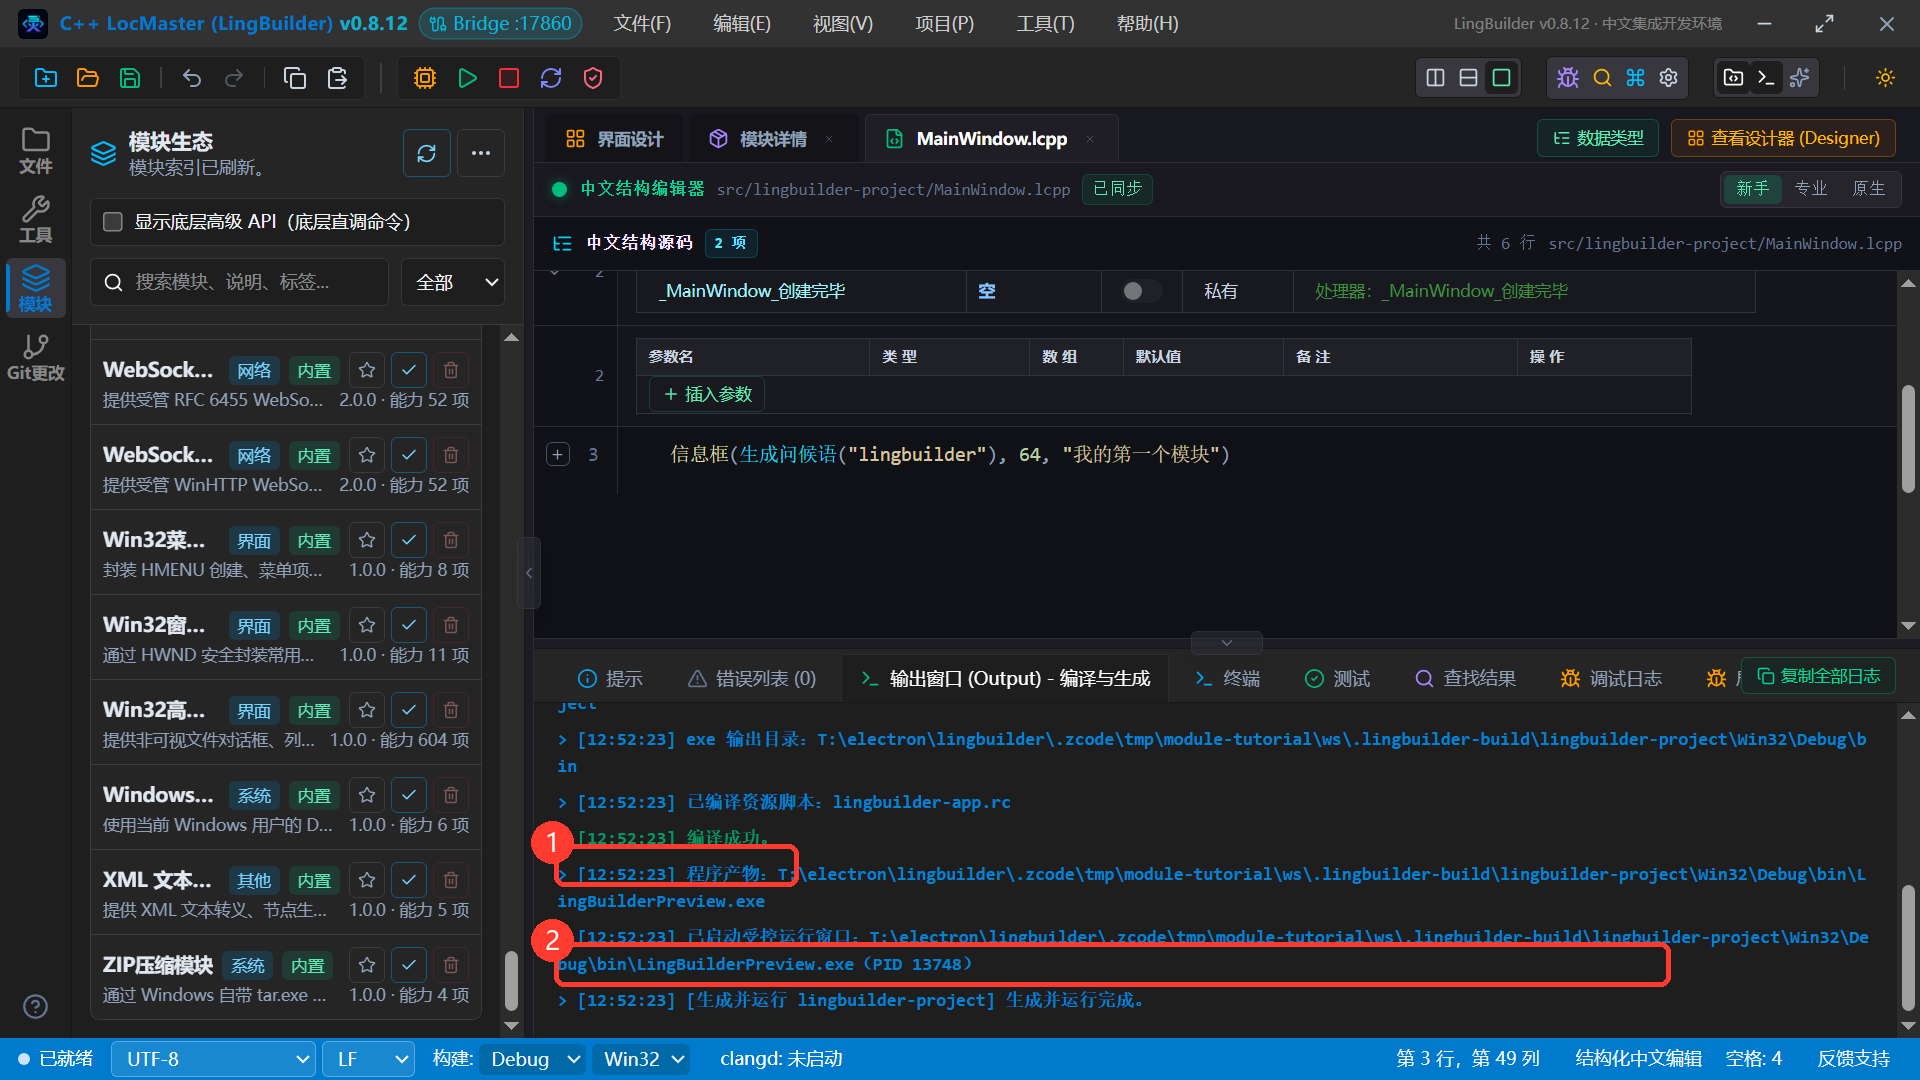Open the Win32 platform dropdown

[642, 1059]
